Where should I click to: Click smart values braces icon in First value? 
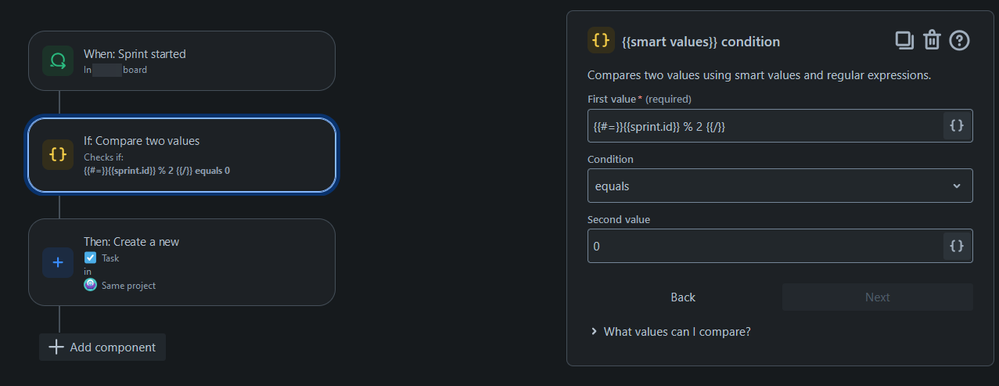point(956,126)
